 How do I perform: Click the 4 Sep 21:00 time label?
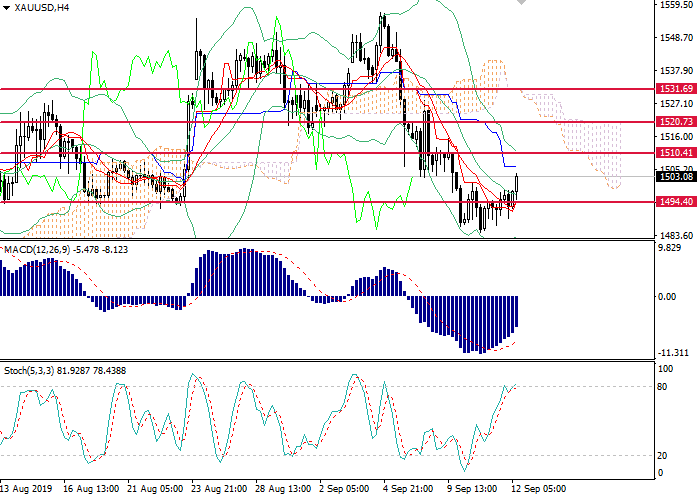[x=408, y=490]
